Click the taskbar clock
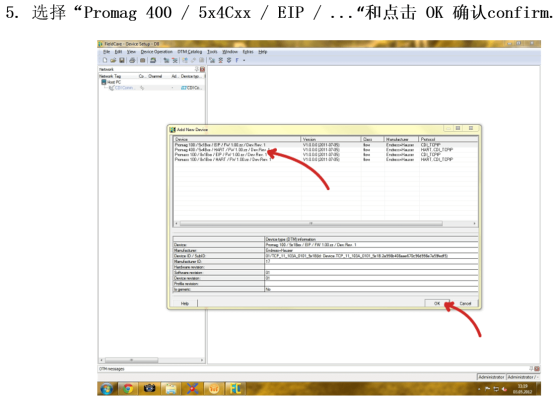This screenshot has width=554, height=399. pos(522,389)
